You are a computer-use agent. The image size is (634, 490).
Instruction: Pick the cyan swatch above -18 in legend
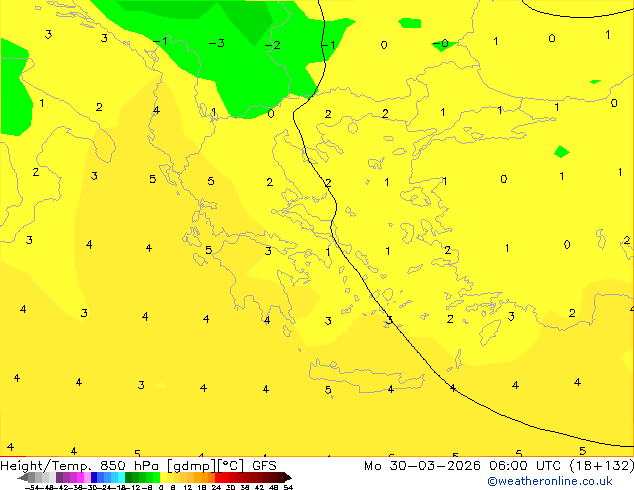coord(121,477)
